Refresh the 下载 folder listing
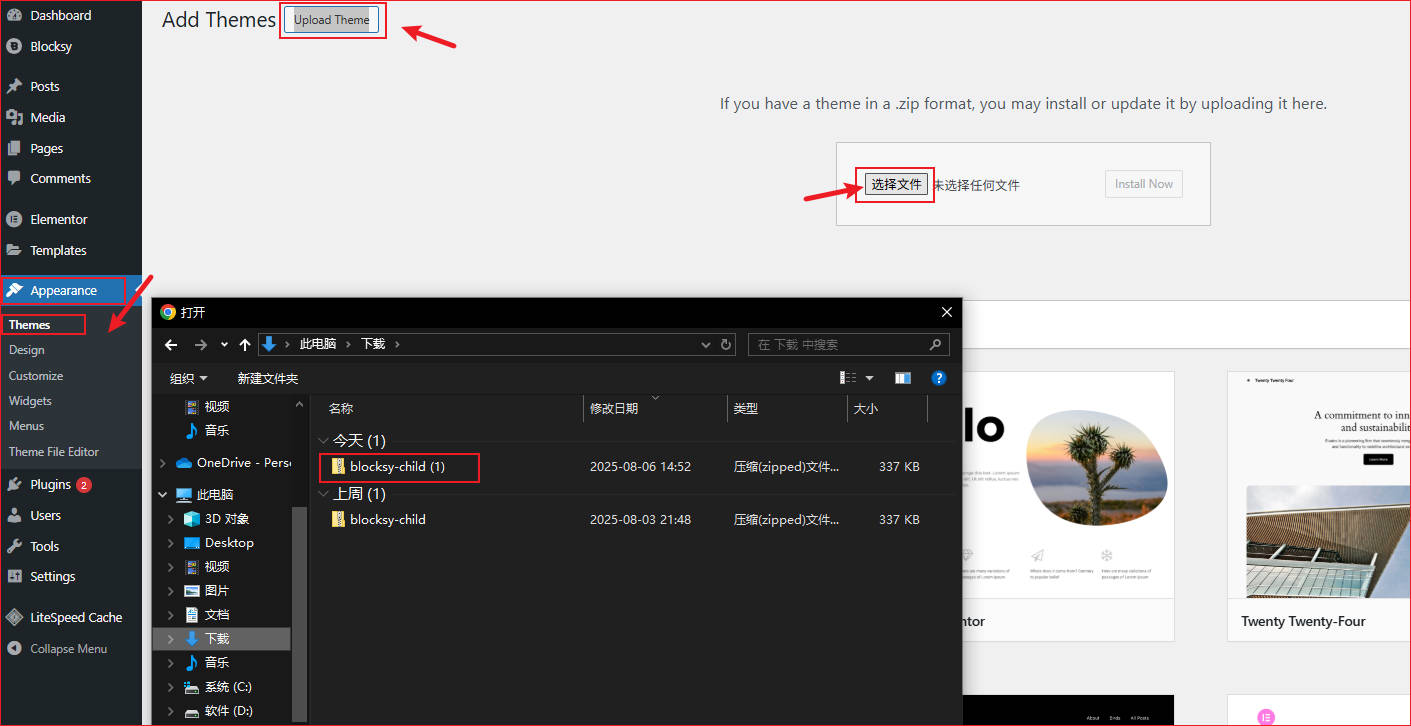This screenshot has height=726, width=1411. coord(726,344)
